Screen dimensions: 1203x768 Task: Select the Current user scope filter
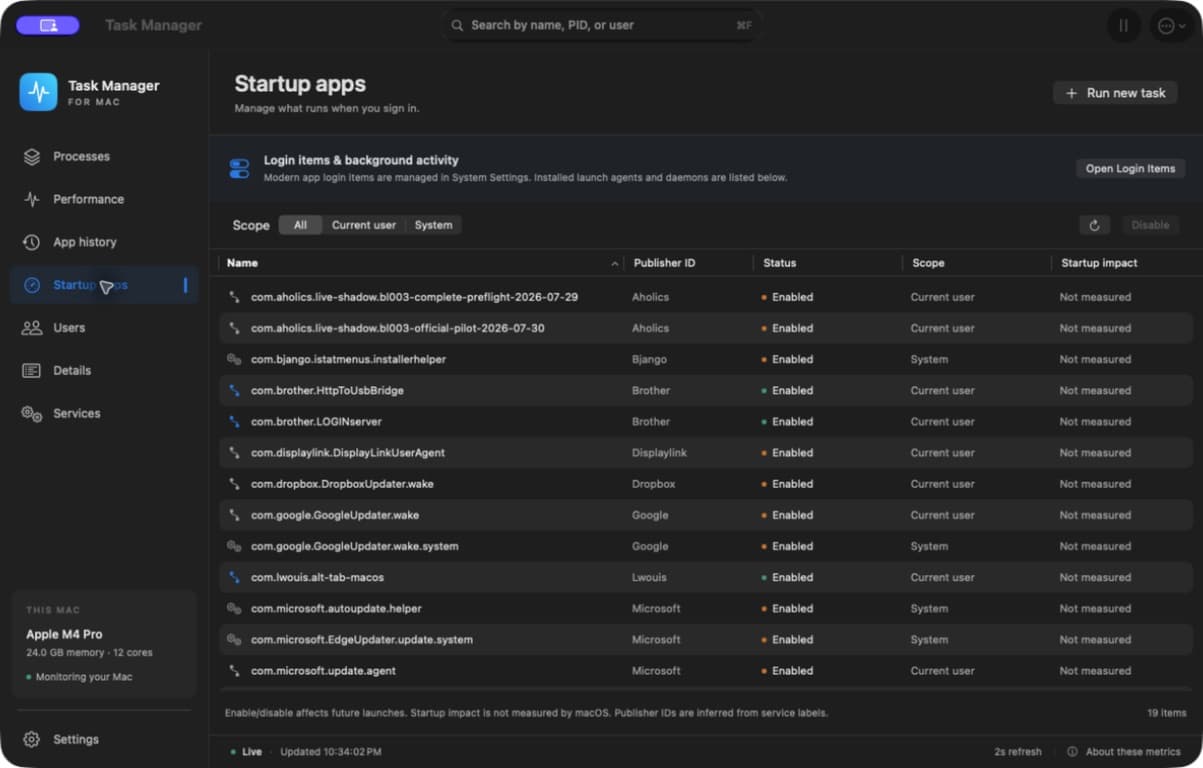(364, 225)
